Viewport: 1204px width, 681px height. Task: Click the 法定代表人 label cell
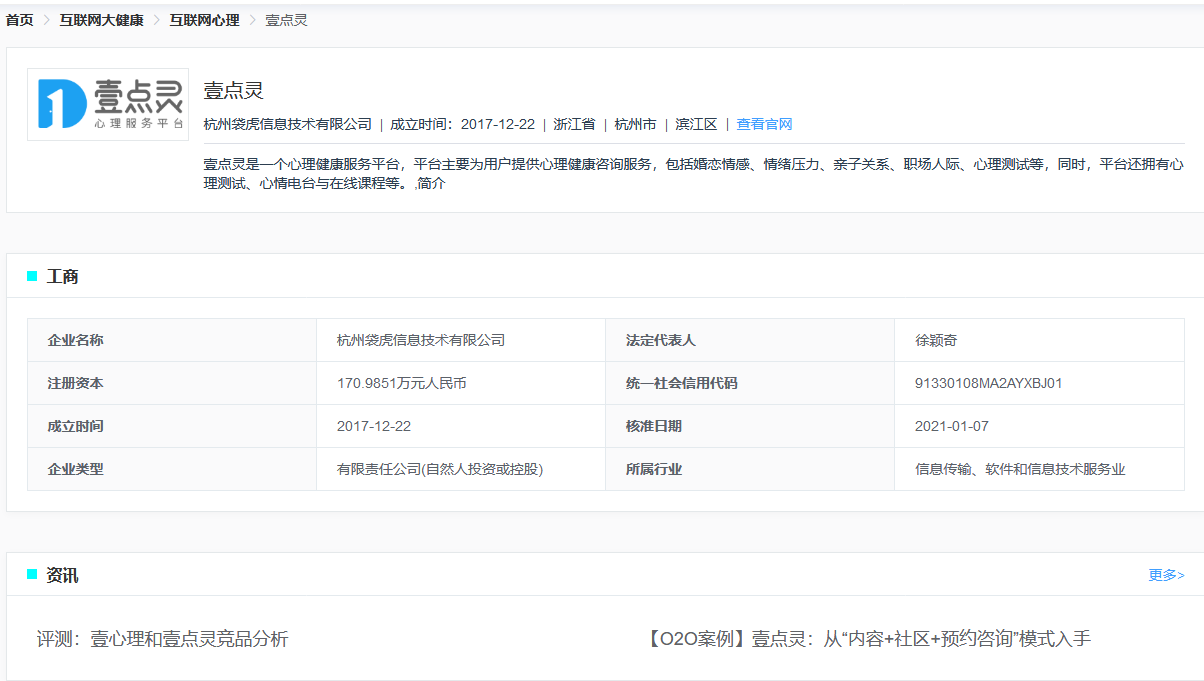pos(750,340)
